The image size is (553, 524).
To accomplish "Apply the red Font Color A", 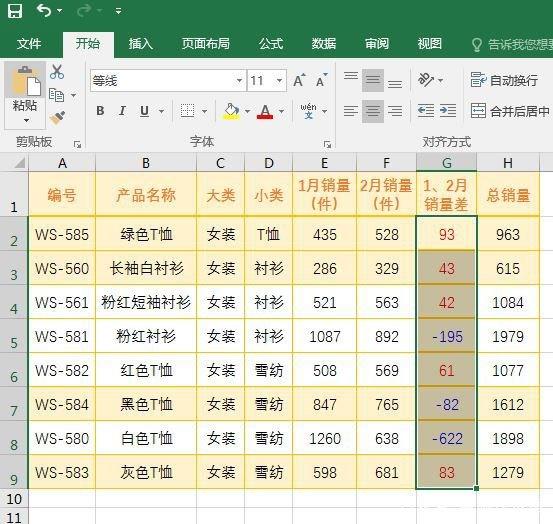I will pos(265,111).
